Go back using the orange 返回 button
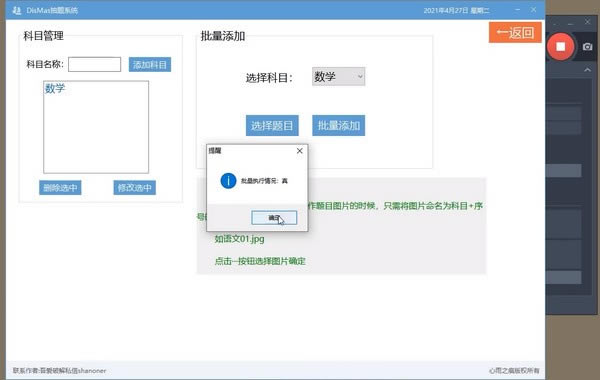 pyautogui.click(x=515, y=33)
